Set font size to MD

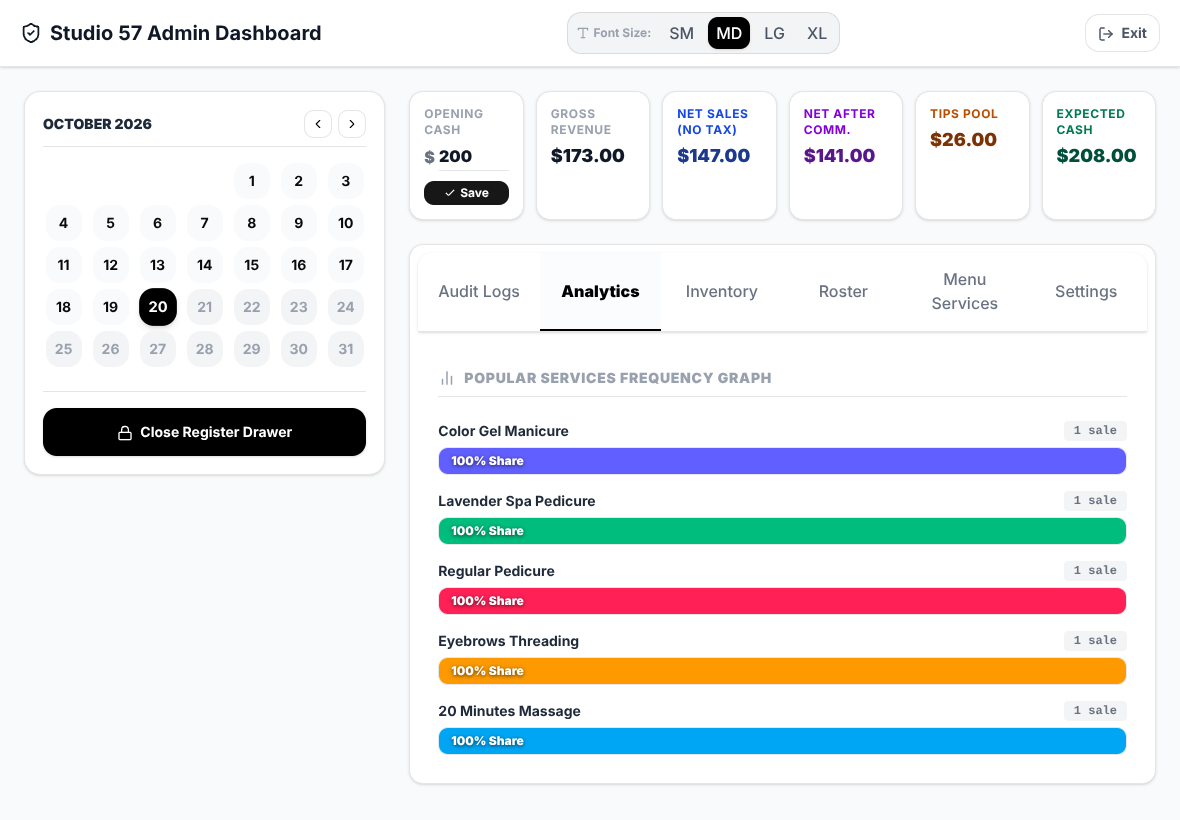coord(729,33)
